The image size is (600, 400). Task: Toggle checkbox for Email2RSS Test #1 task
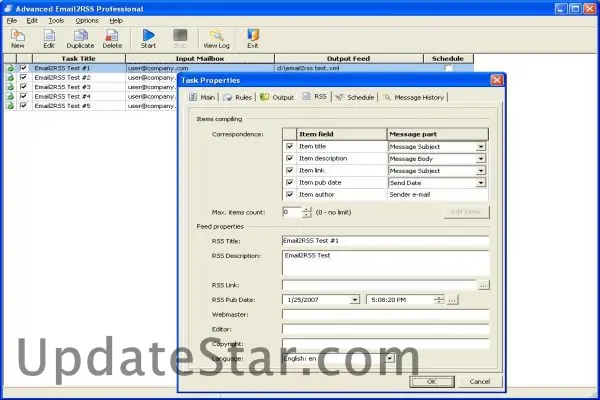24,68
